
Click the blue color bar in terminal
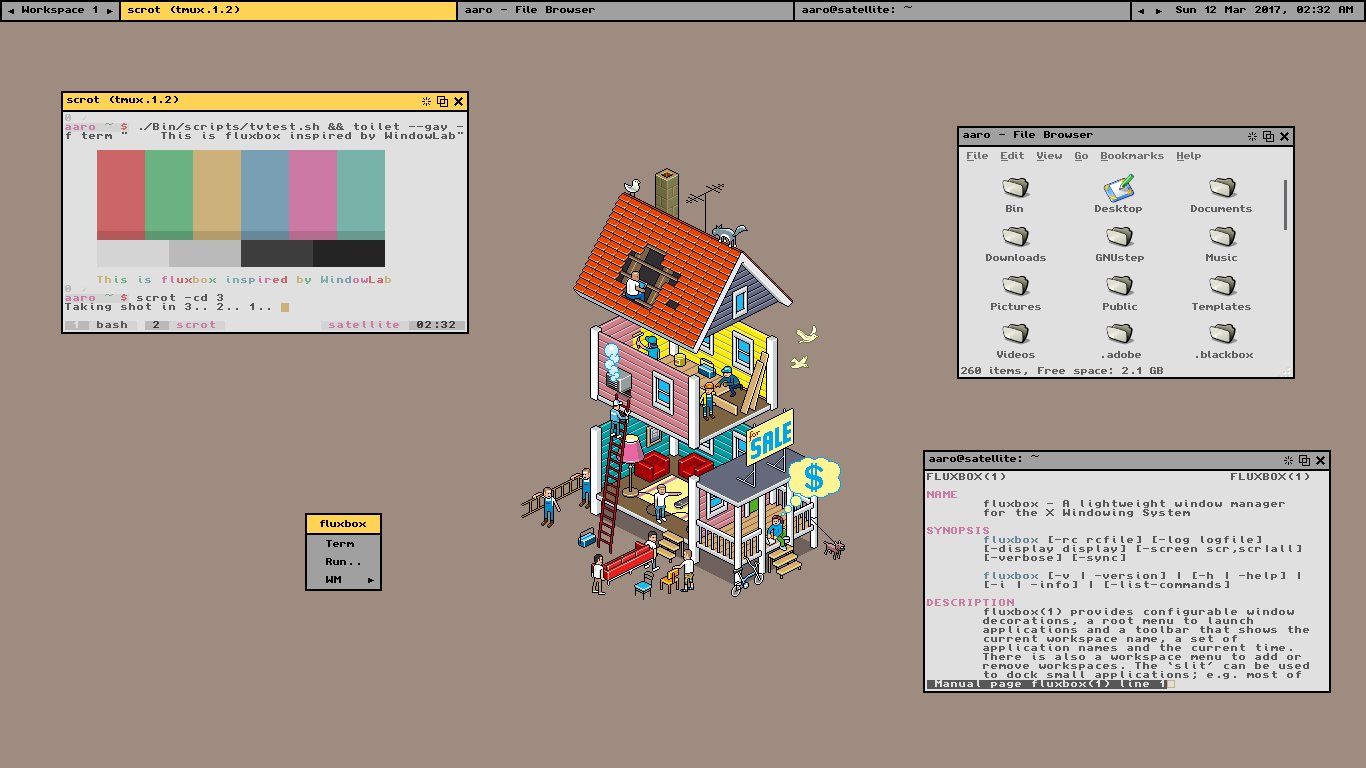(265, 195)
